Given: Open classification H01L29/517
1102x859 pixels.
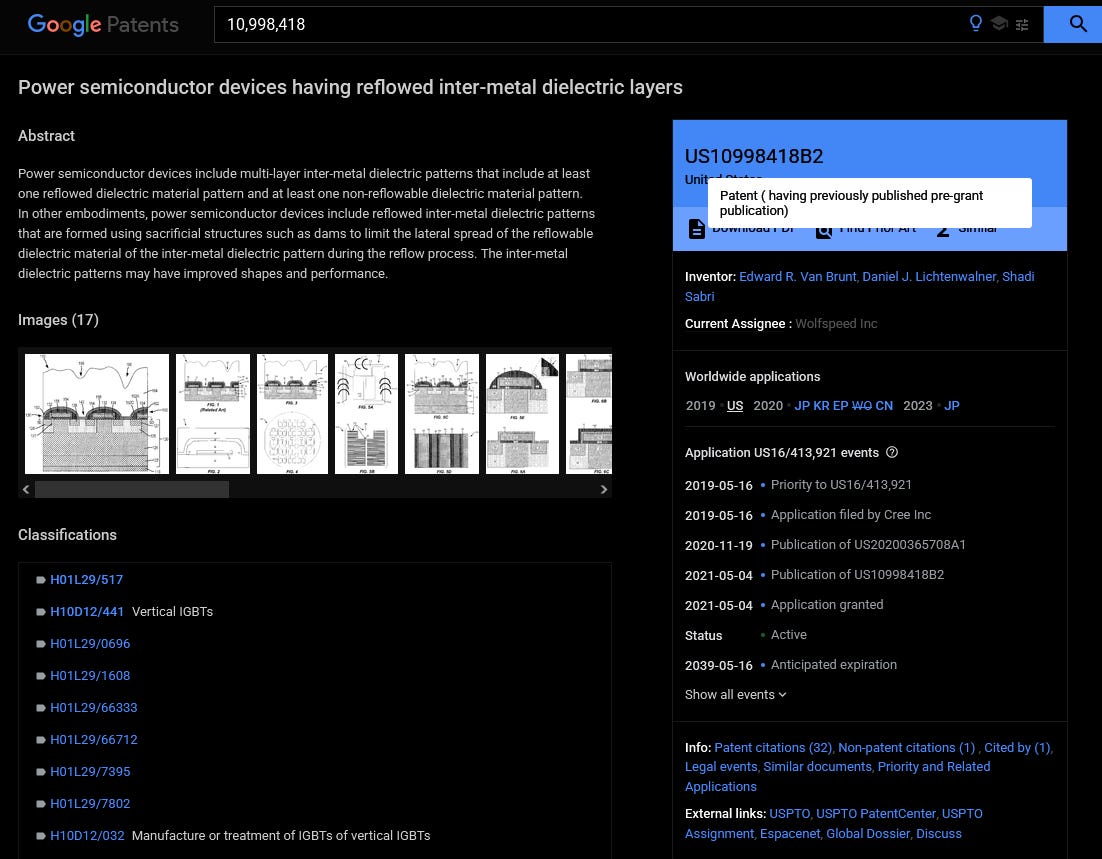Looking at the screenshot, I should (x=86, y=580).
